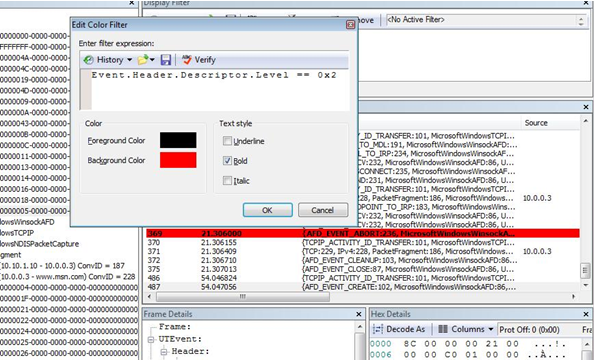Open the Background Color red swatch
The height and width of the screenshot is (361, 594).
click(x=178, y=160)
